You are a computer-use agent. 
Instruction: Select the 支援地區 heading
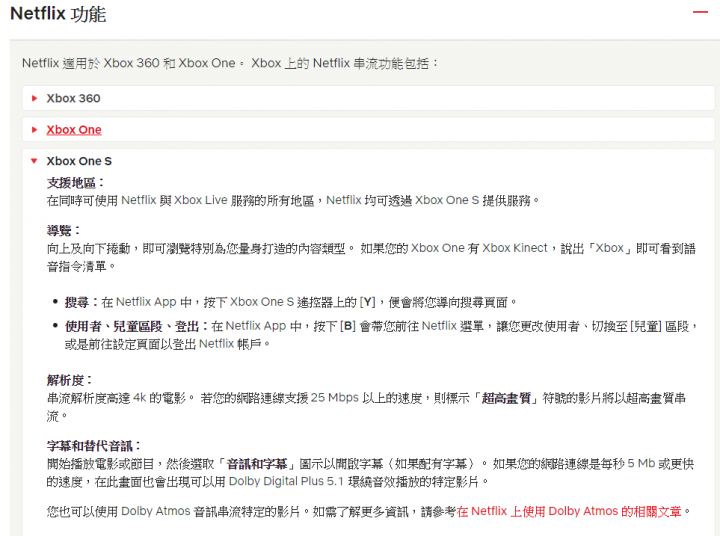tap(75, 183)
